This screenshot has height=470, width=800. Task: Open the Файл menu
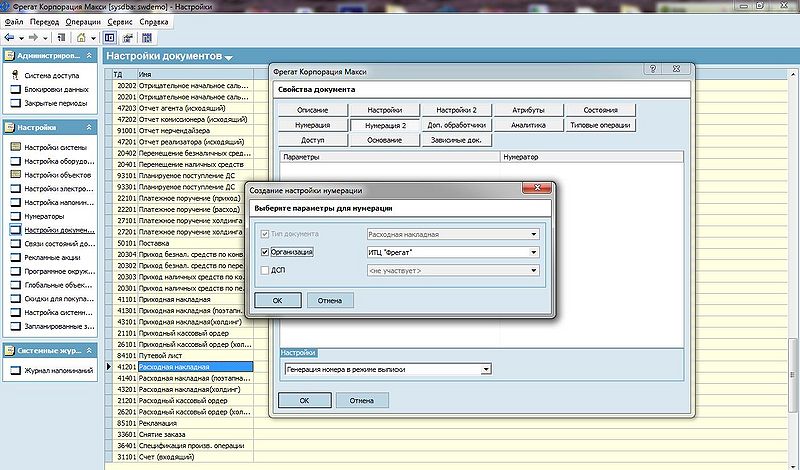14,22
